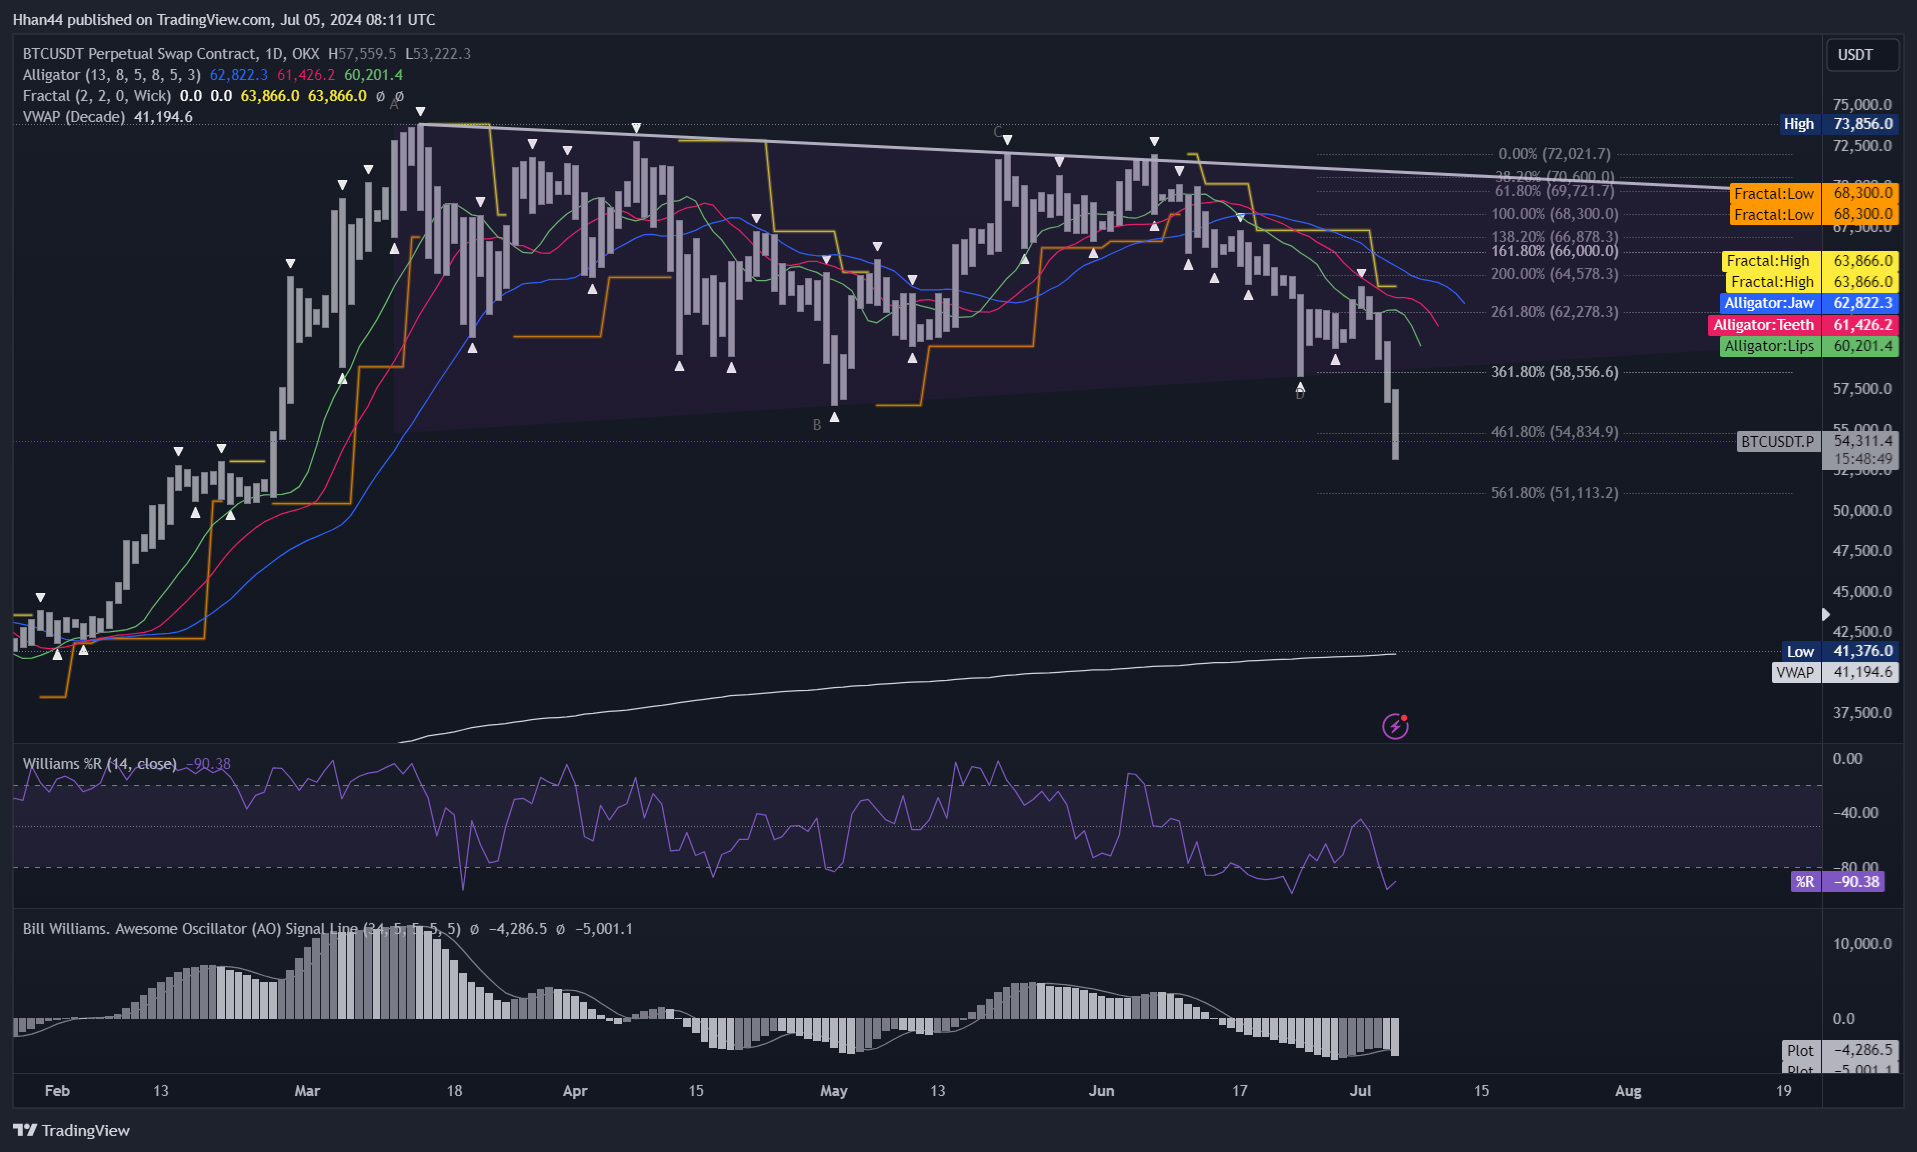Click the Awesome Oscillator (AO) Signal Line legend
Viewport: 1917px width, 1152px height.
[242, 929]
